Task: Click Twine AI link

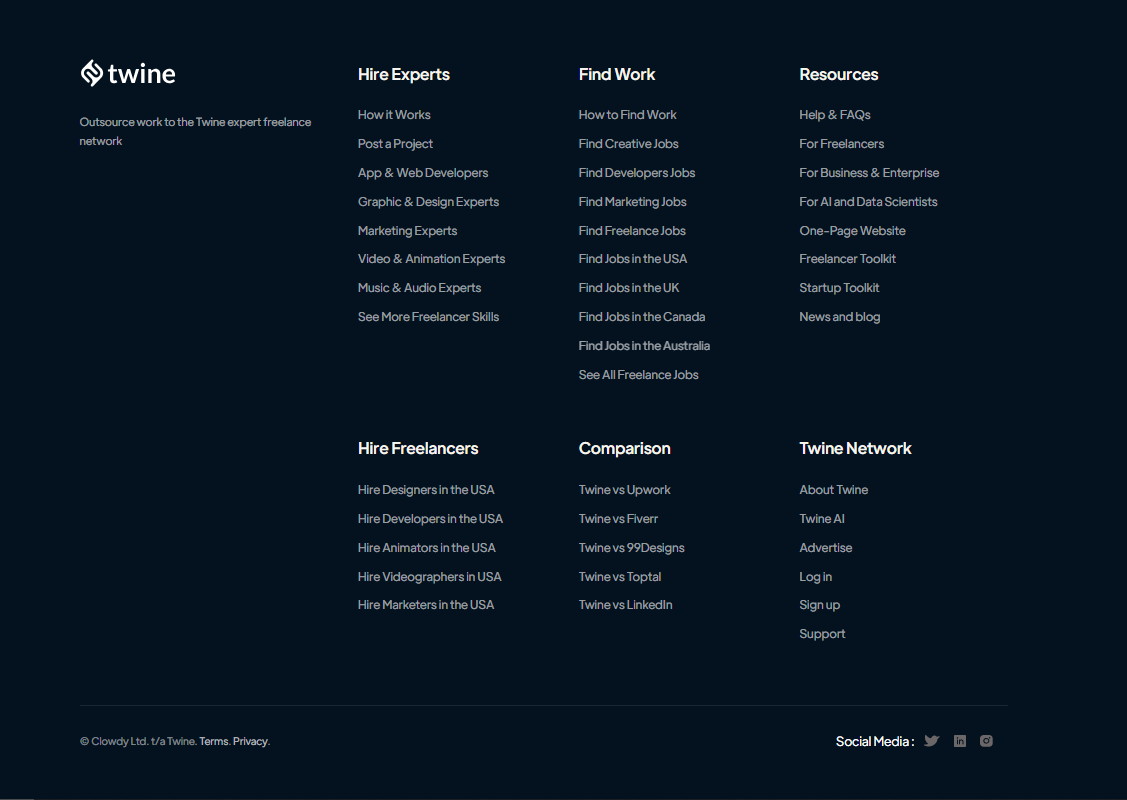Action: [822, 519]
